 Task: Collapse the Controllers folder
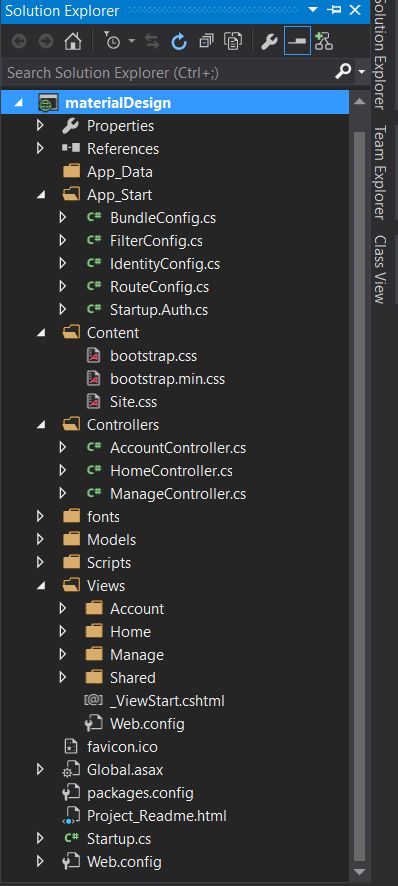[x=40, y=425]
